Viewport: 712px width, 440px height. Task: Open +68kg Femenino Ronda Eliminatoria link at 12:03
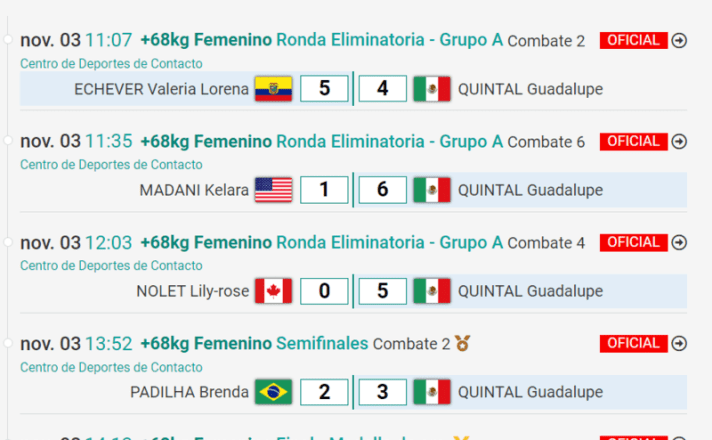point(321,242)
